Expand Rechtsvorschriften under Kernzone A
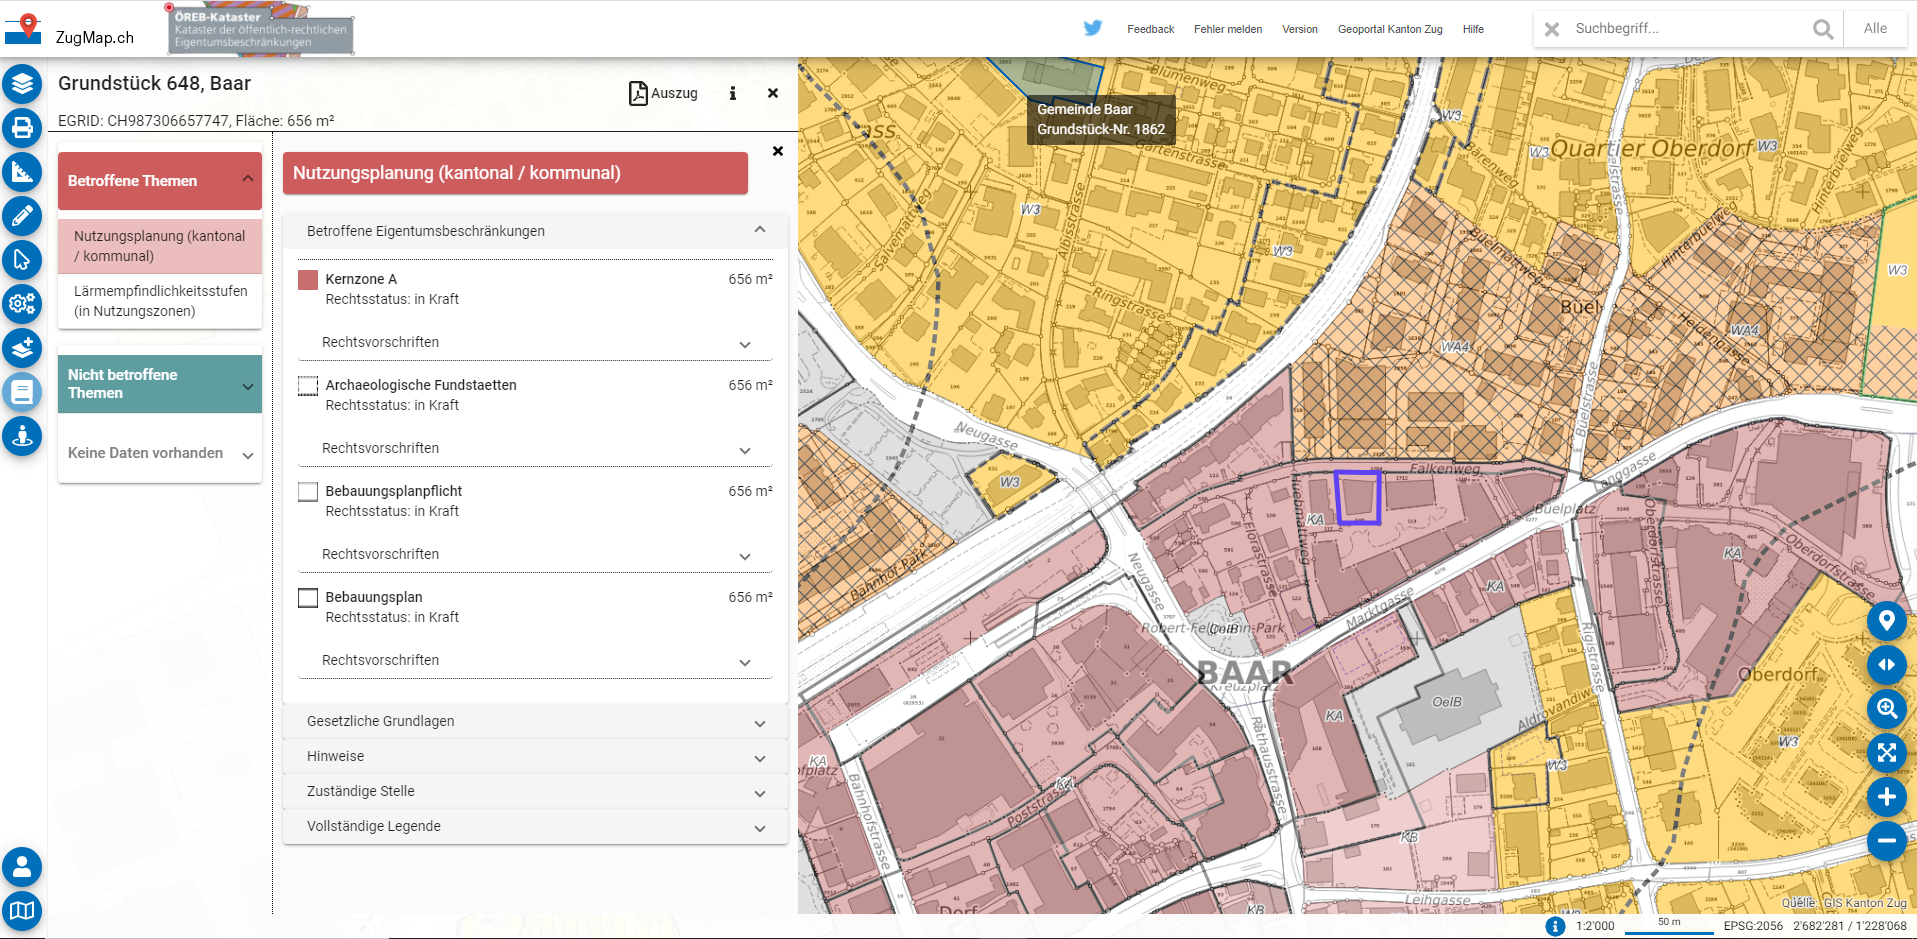 (535, 342)
